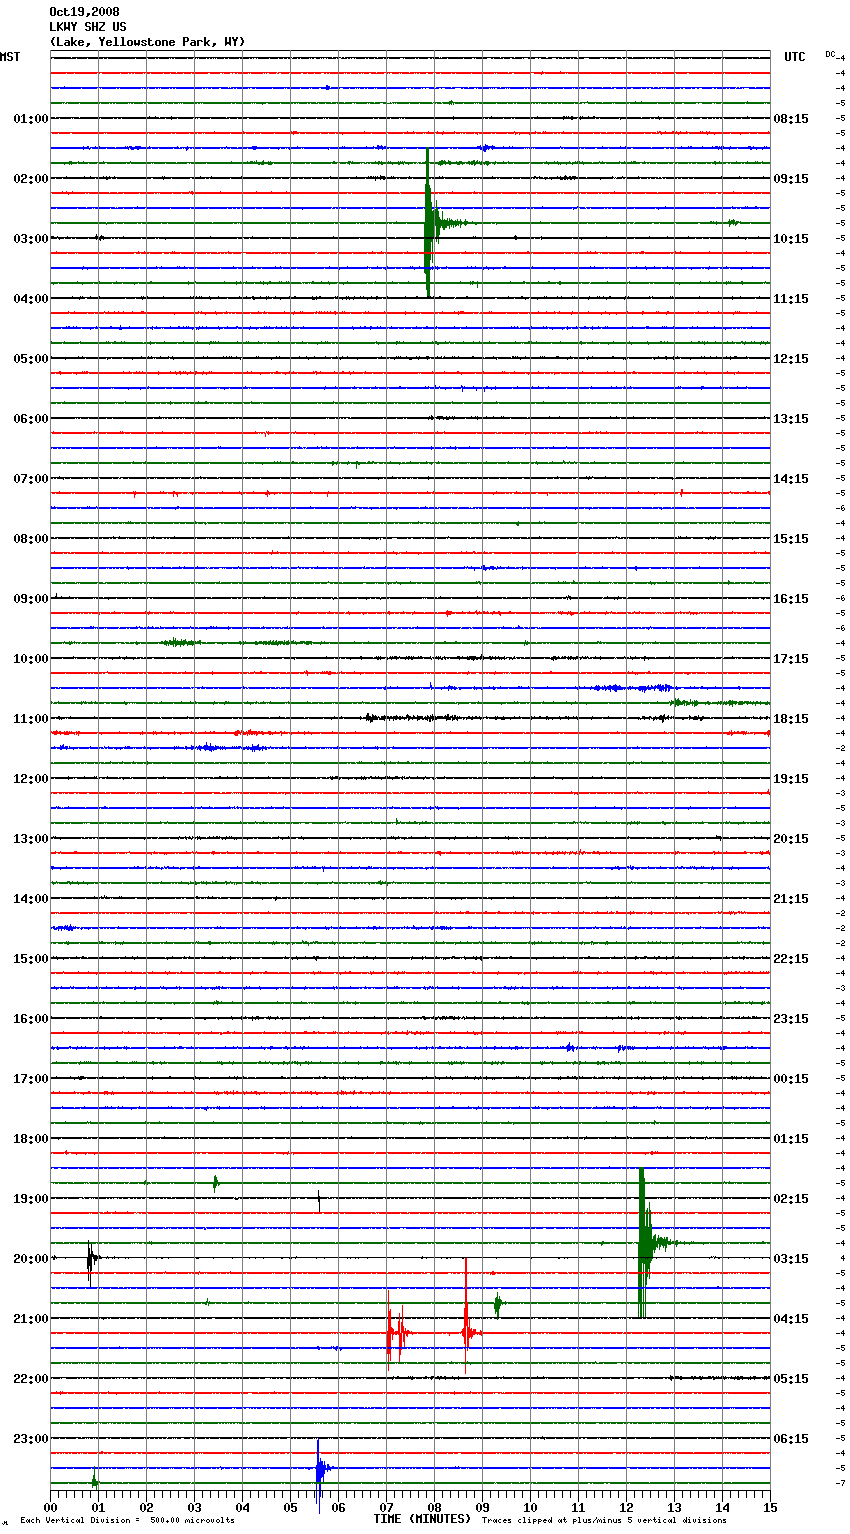This screenshot has width=850, height=1534.
Task: Click the 00:15 UTC time label
Action: 791,1079
